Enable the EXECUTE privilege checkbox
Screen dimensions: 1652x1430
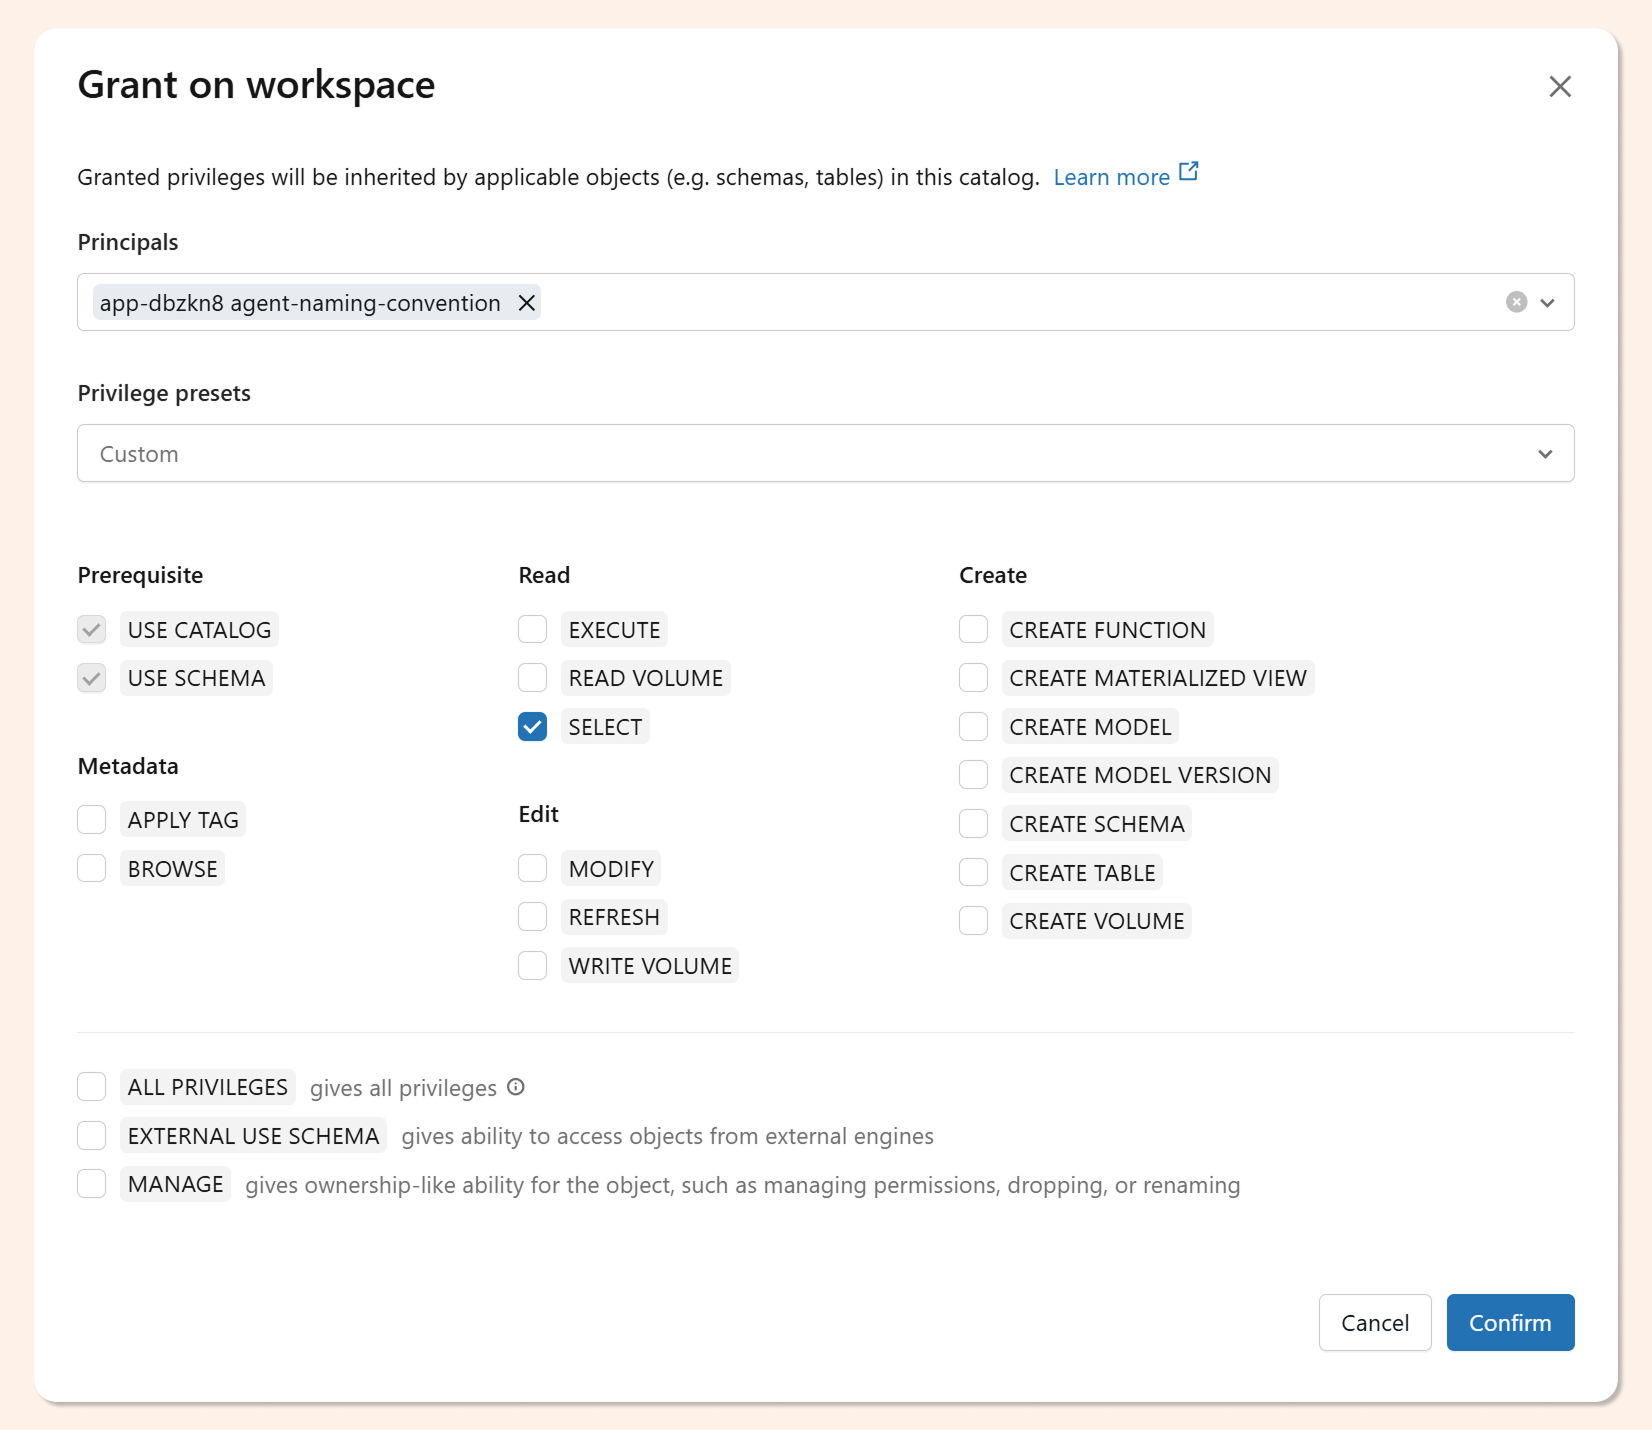(x=533, y=630)
